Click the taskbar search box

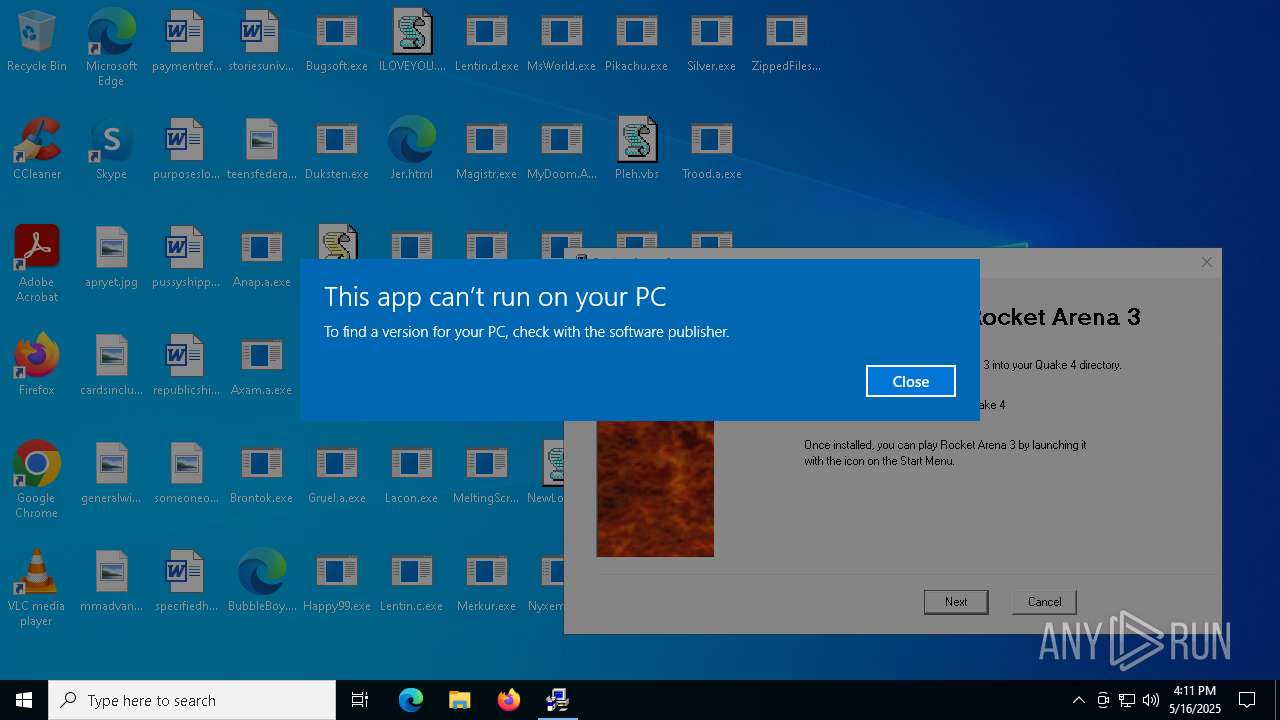pyautogui.click(x=192, y=700)
